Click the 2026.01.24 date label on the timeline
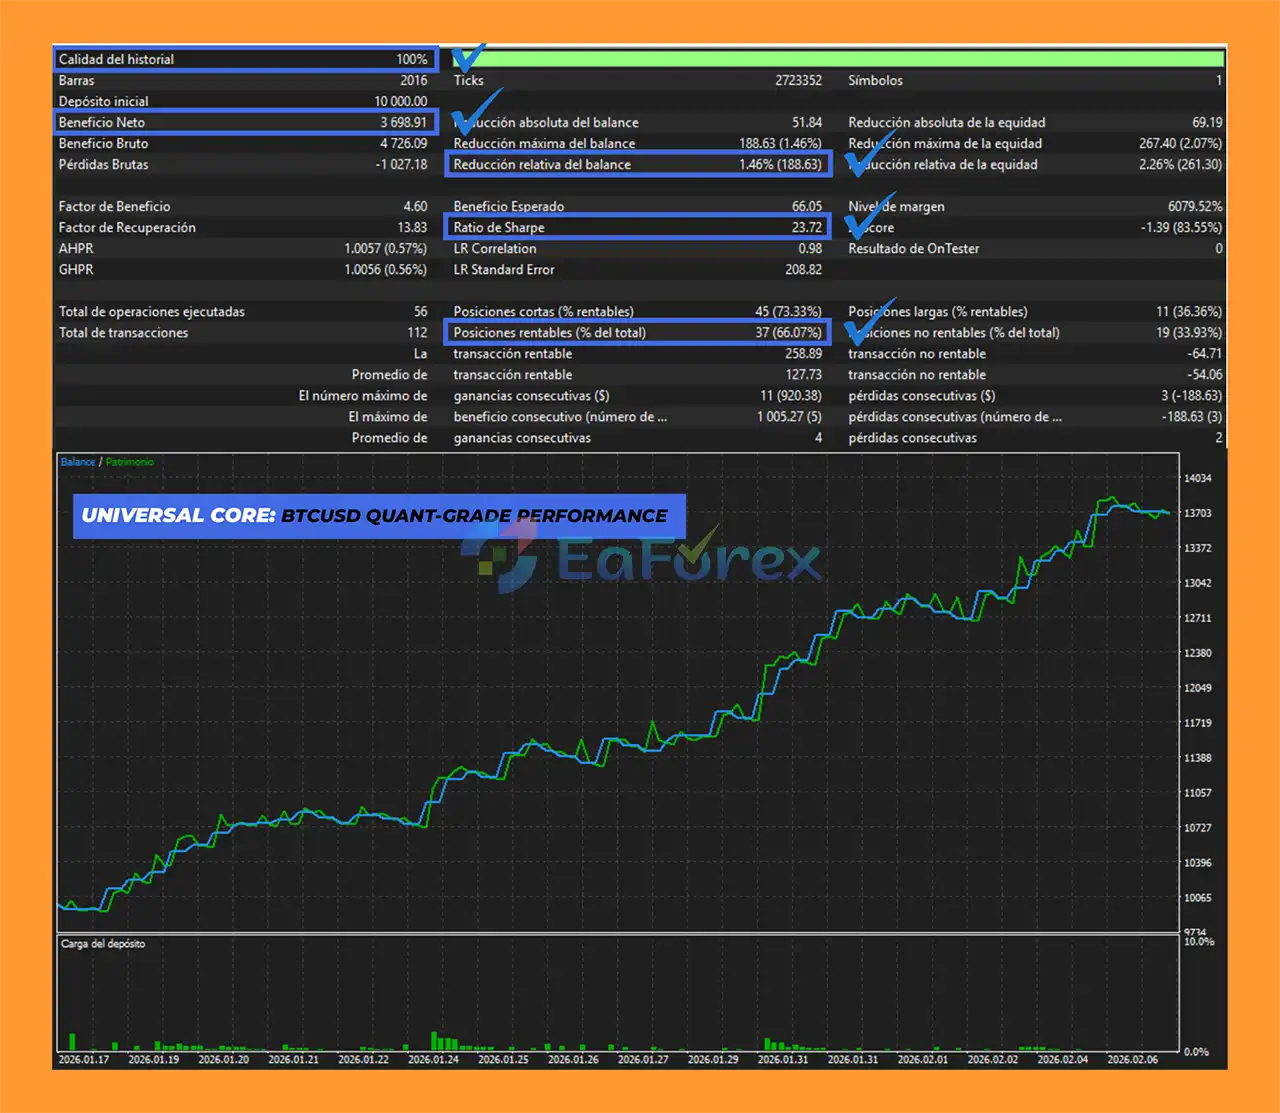The image size is (1280, 1113). [x=433, y=1060]
